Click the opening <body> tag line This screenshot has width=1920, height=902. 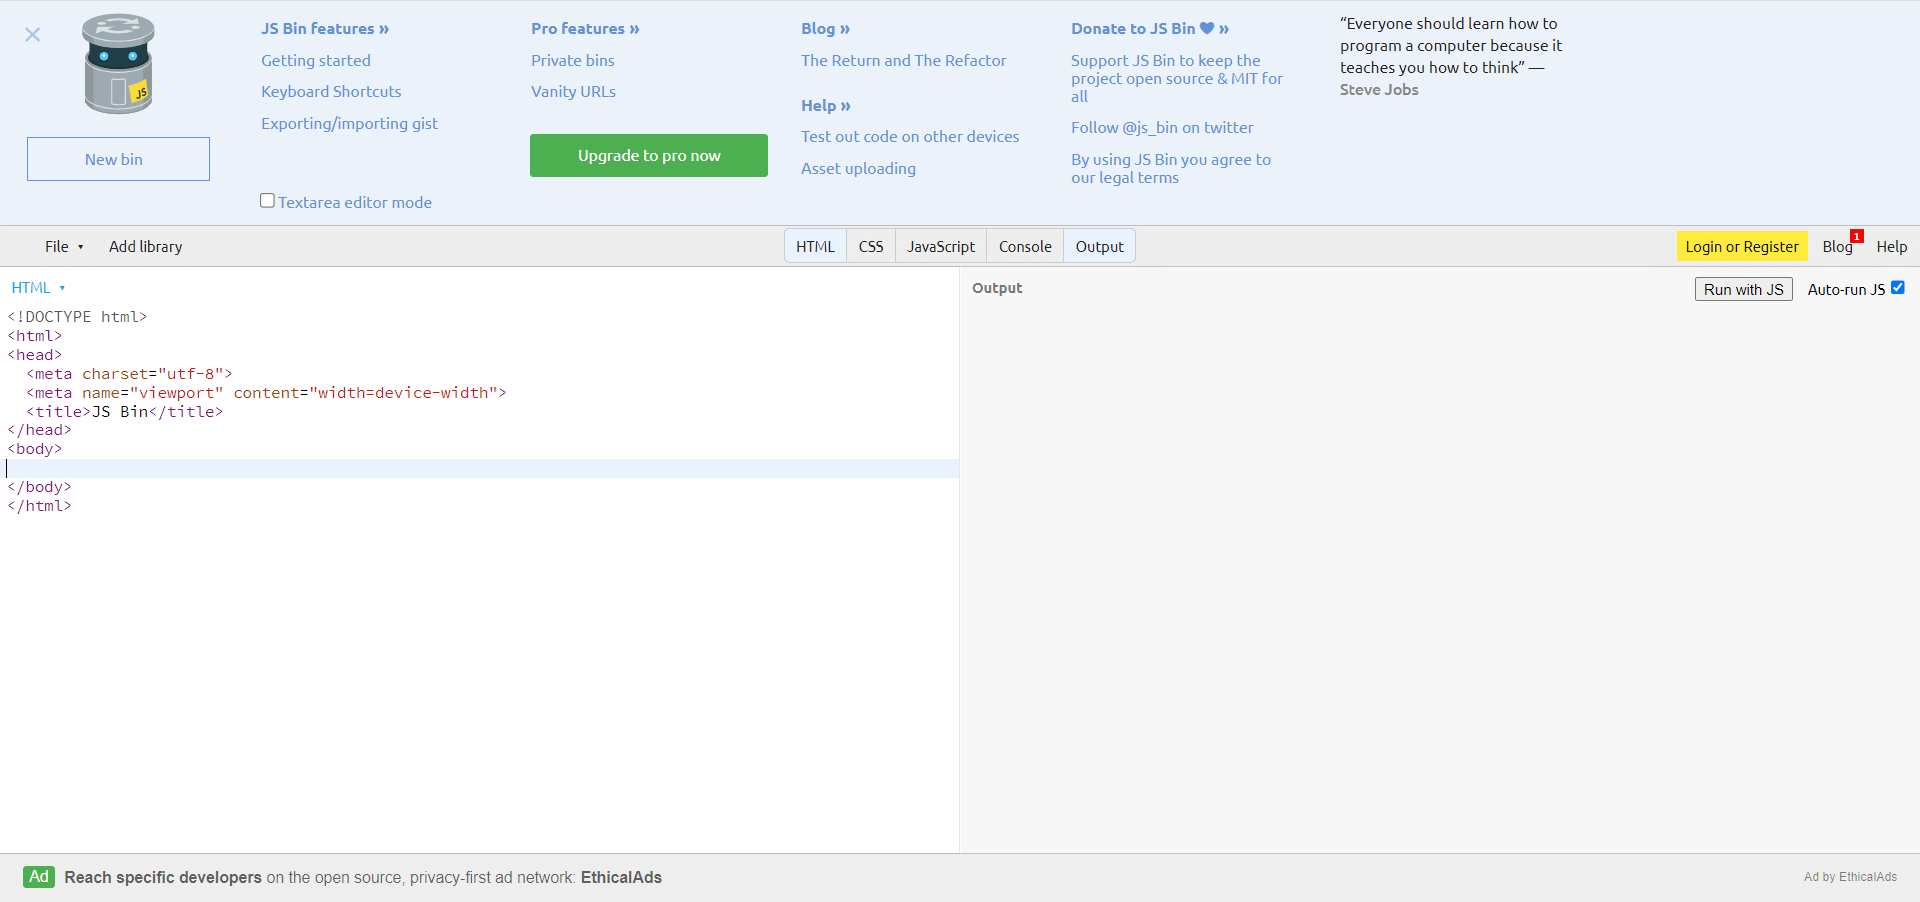34,449
